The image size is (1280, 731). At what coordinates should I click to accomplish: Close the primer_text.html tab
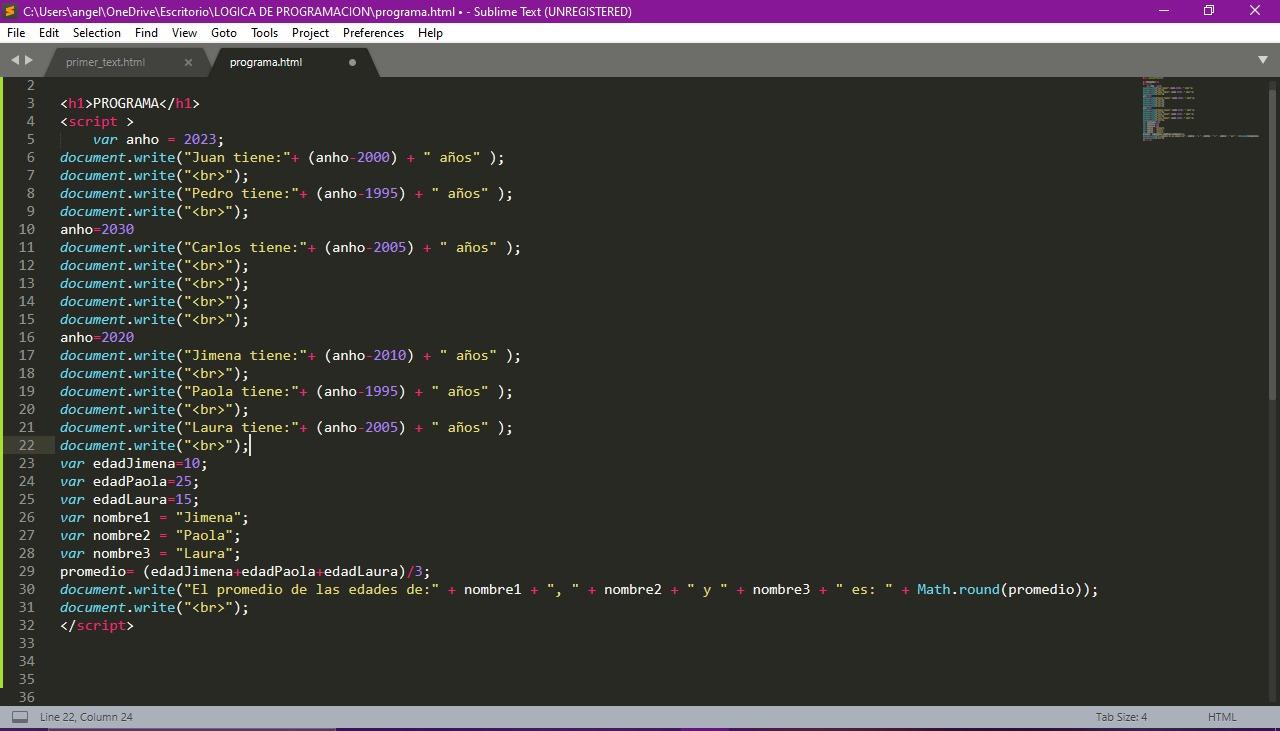188,62
